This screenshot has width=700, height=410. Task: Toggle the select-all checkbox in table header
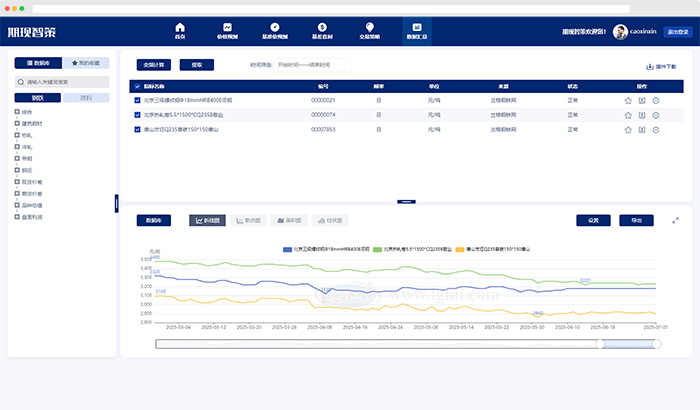pos(137,86)
